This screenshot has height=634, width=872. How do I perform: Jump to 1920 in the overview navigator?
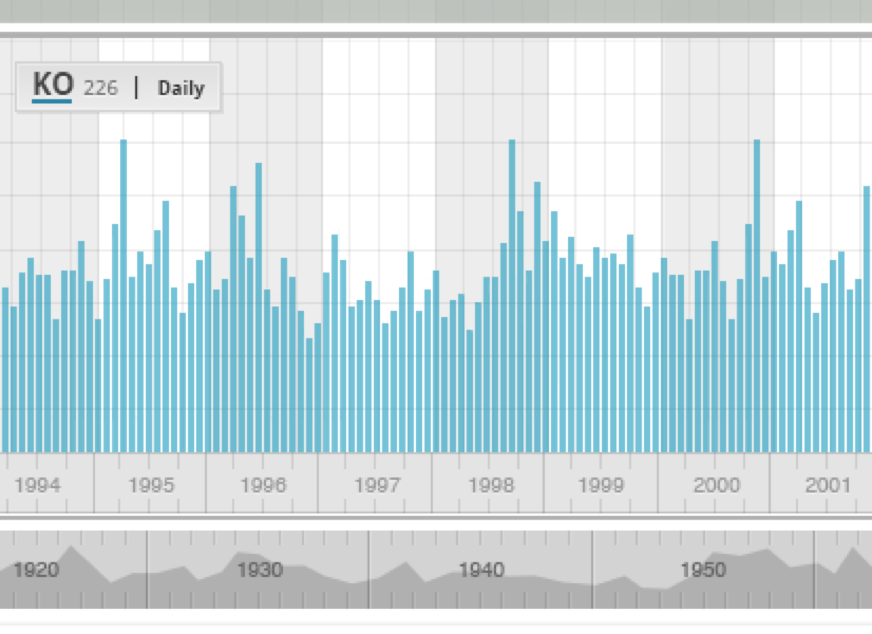36,570
